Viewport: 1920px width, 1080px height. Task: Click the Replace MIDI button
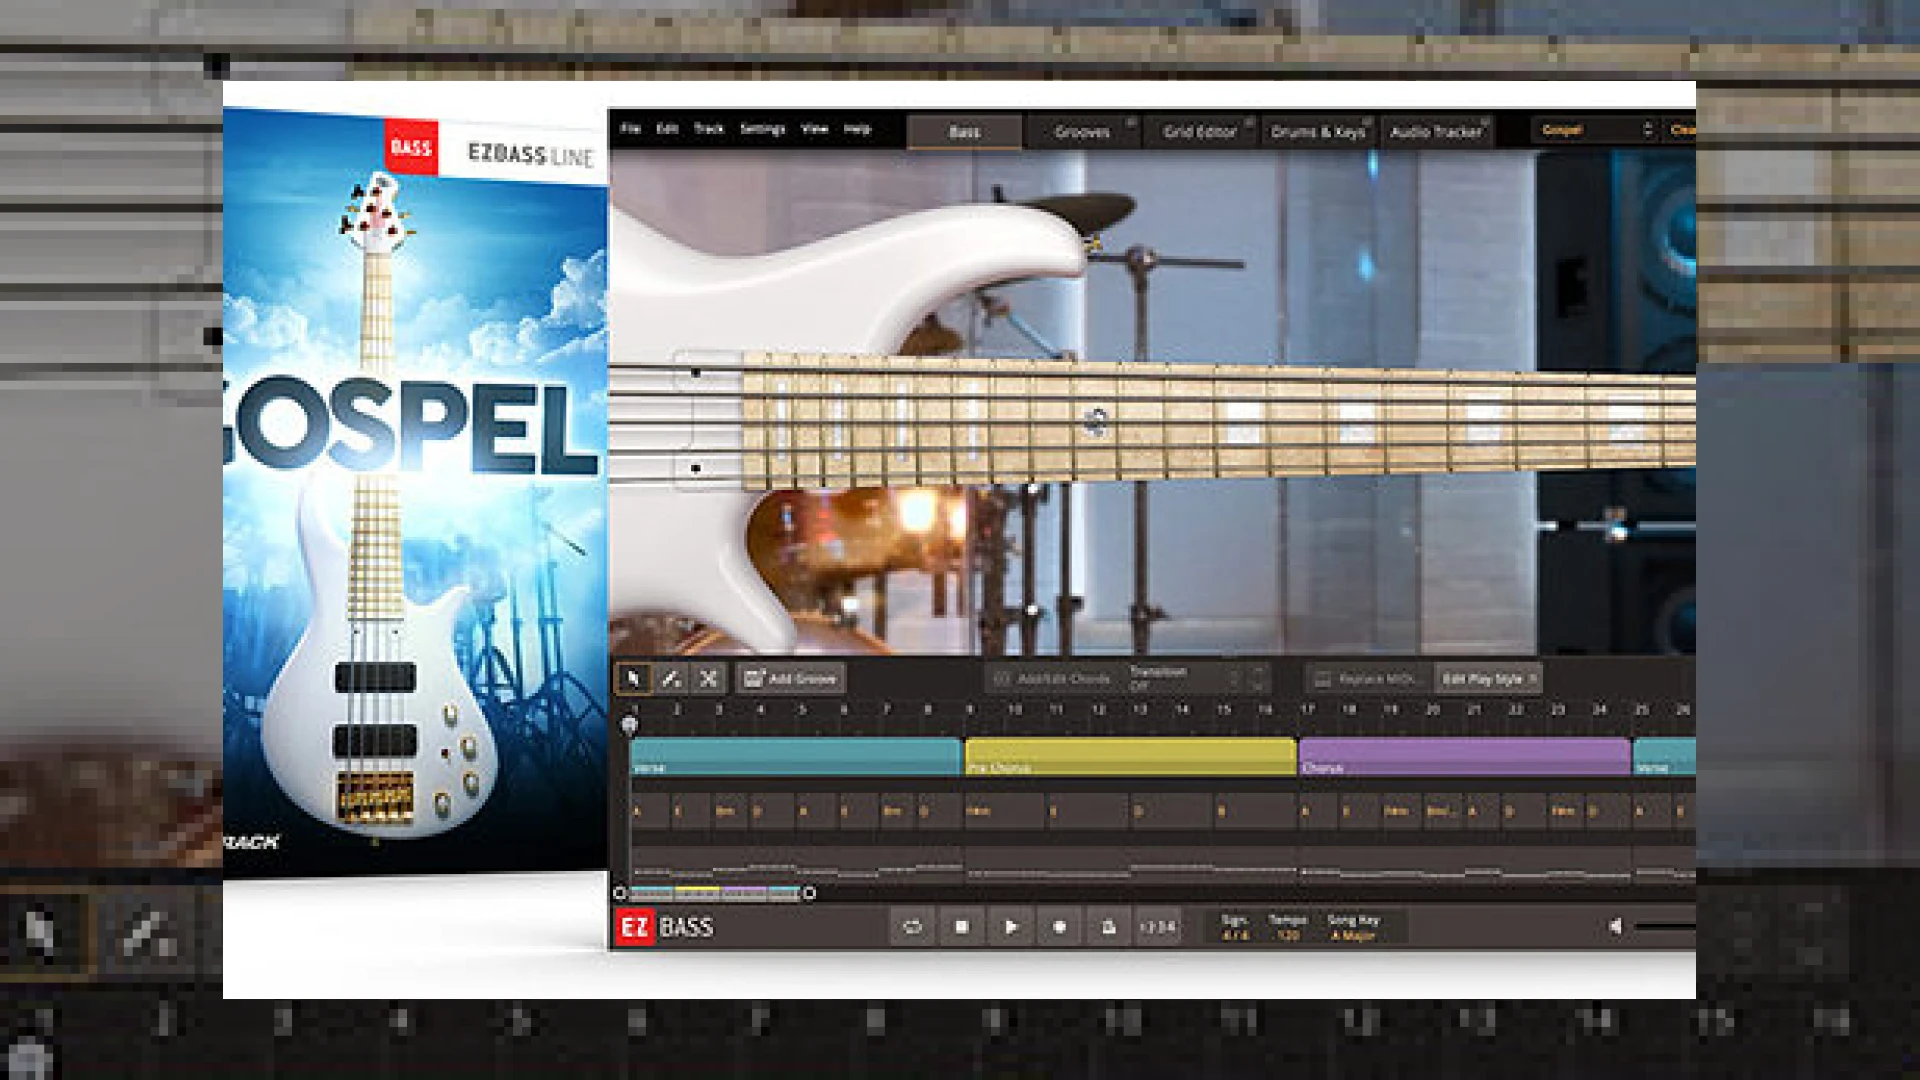[1369, 679]
